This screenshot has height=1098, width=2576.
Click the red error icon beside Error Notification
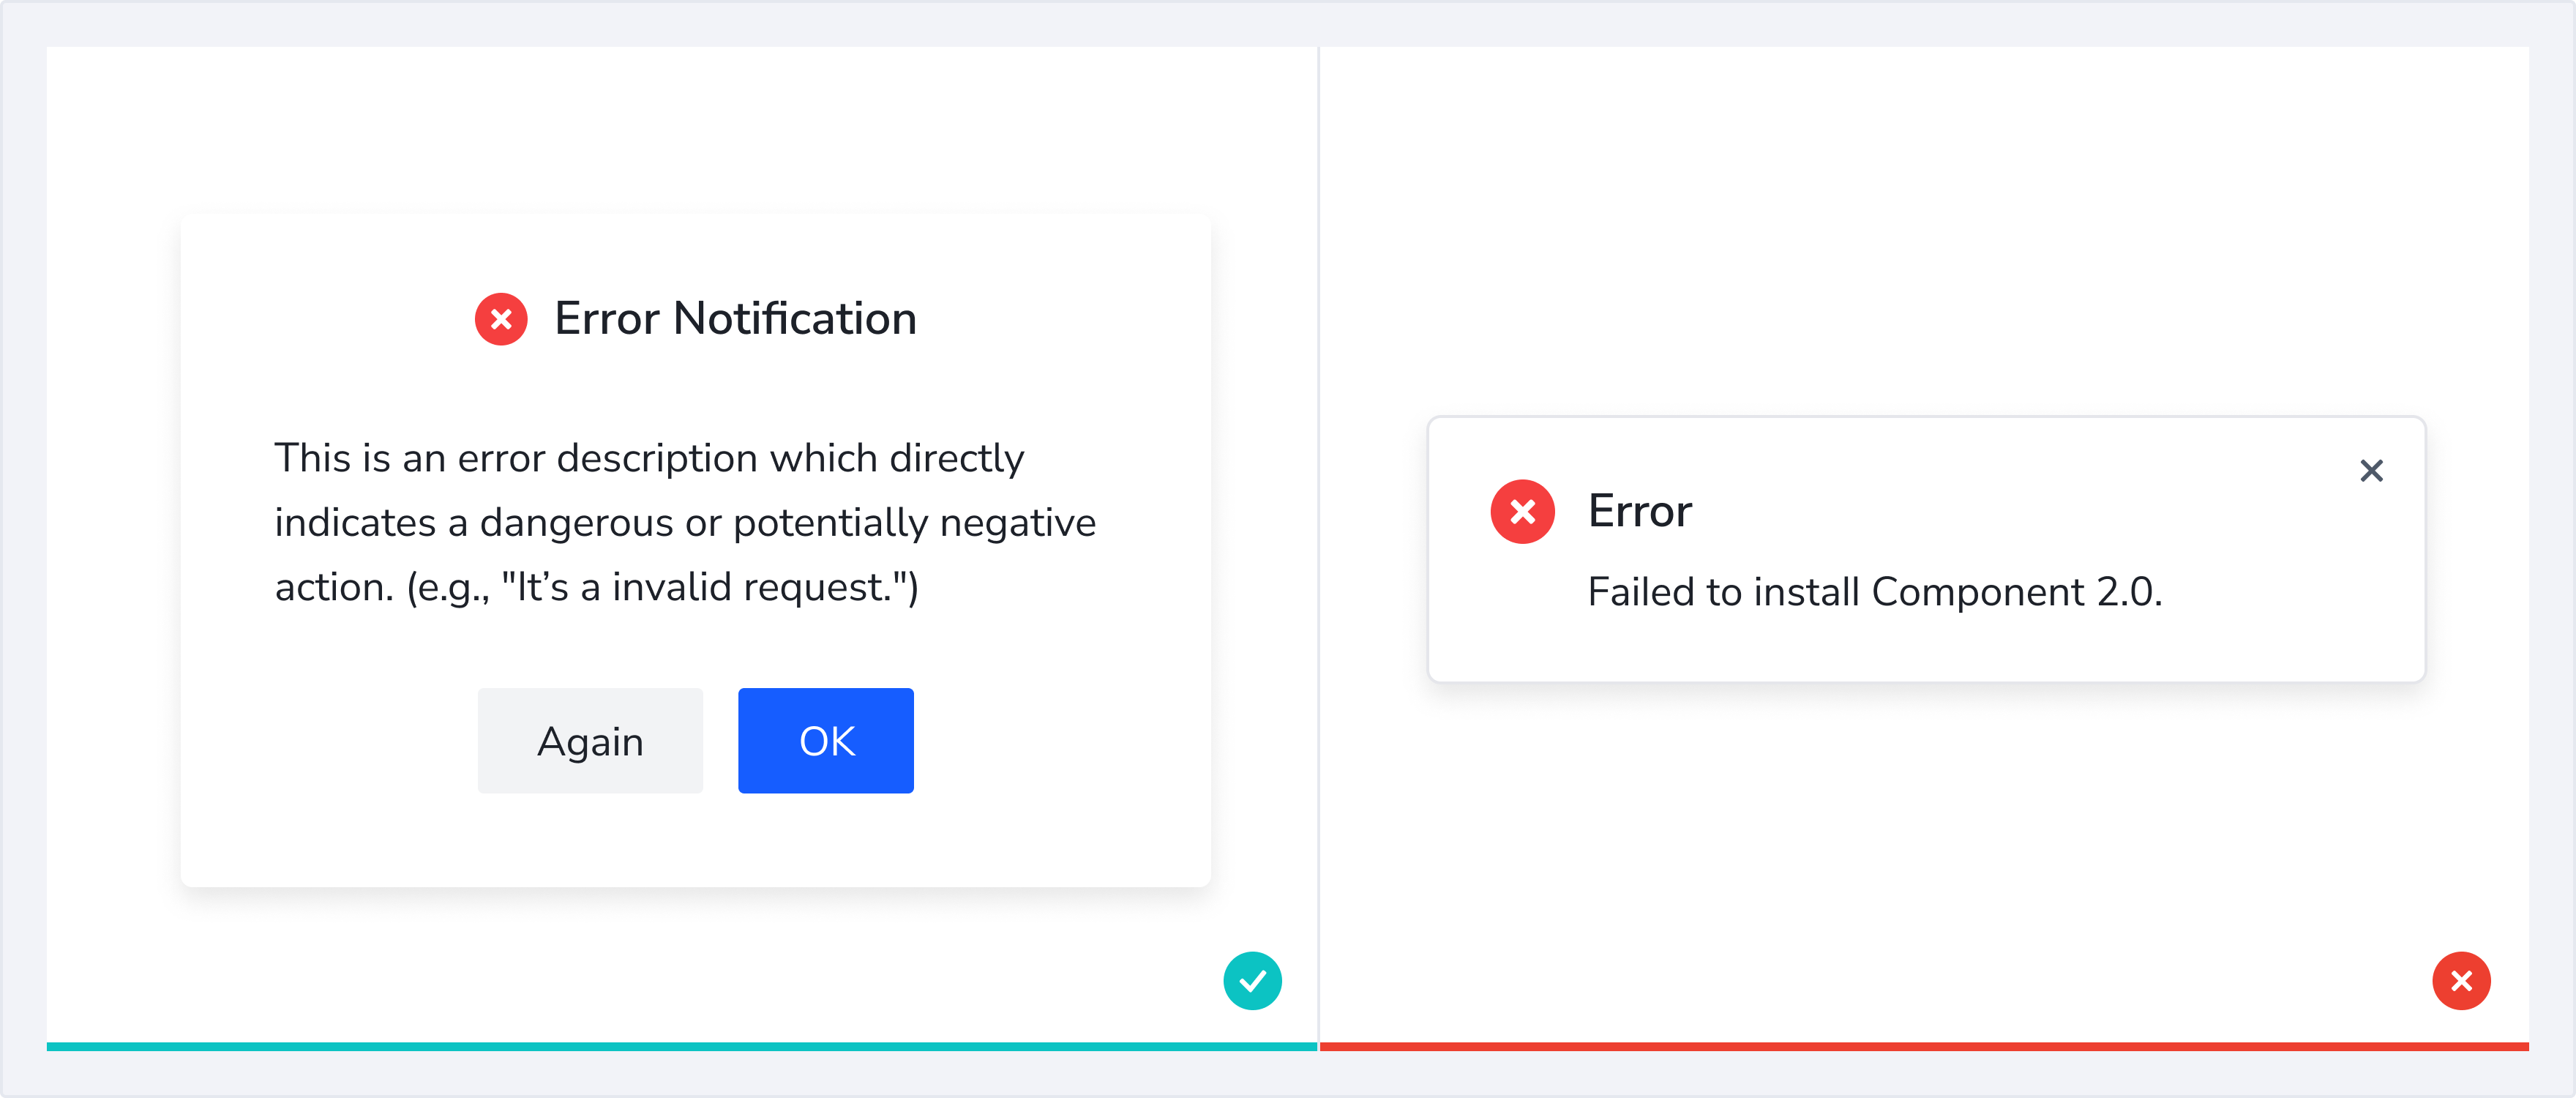click(501, 319)
